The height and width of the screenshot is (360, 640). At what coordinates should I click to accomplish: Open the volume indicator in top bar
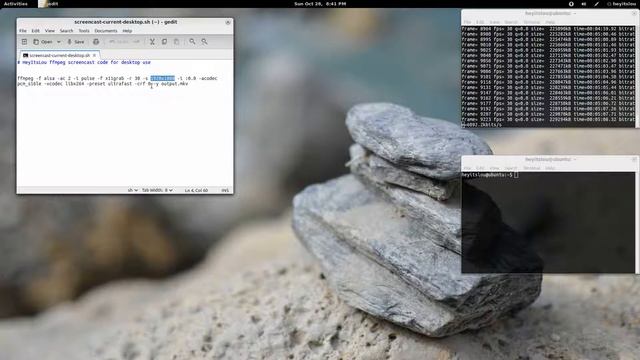[x=584, y=4]
